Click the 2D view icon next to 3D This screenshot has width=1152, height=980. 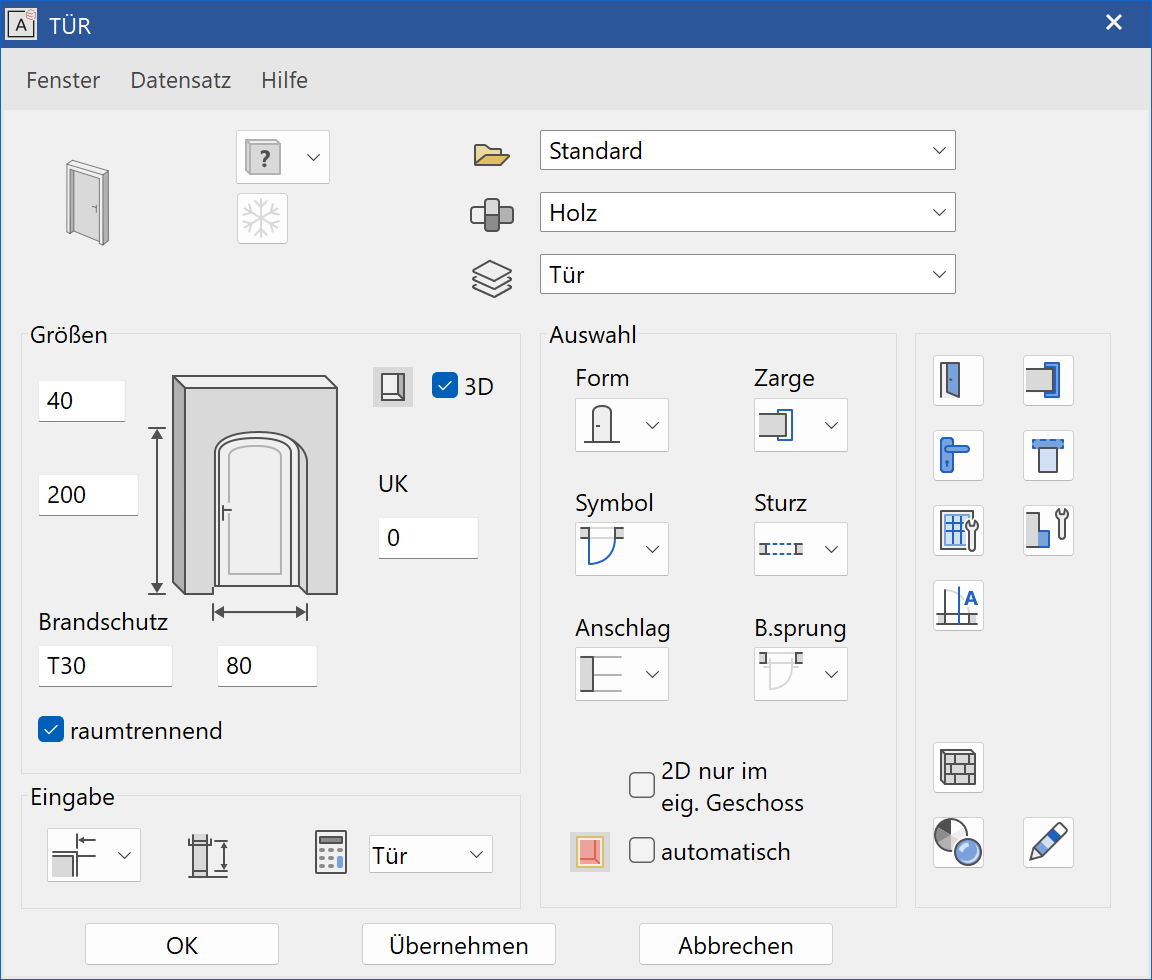(393, 386)
